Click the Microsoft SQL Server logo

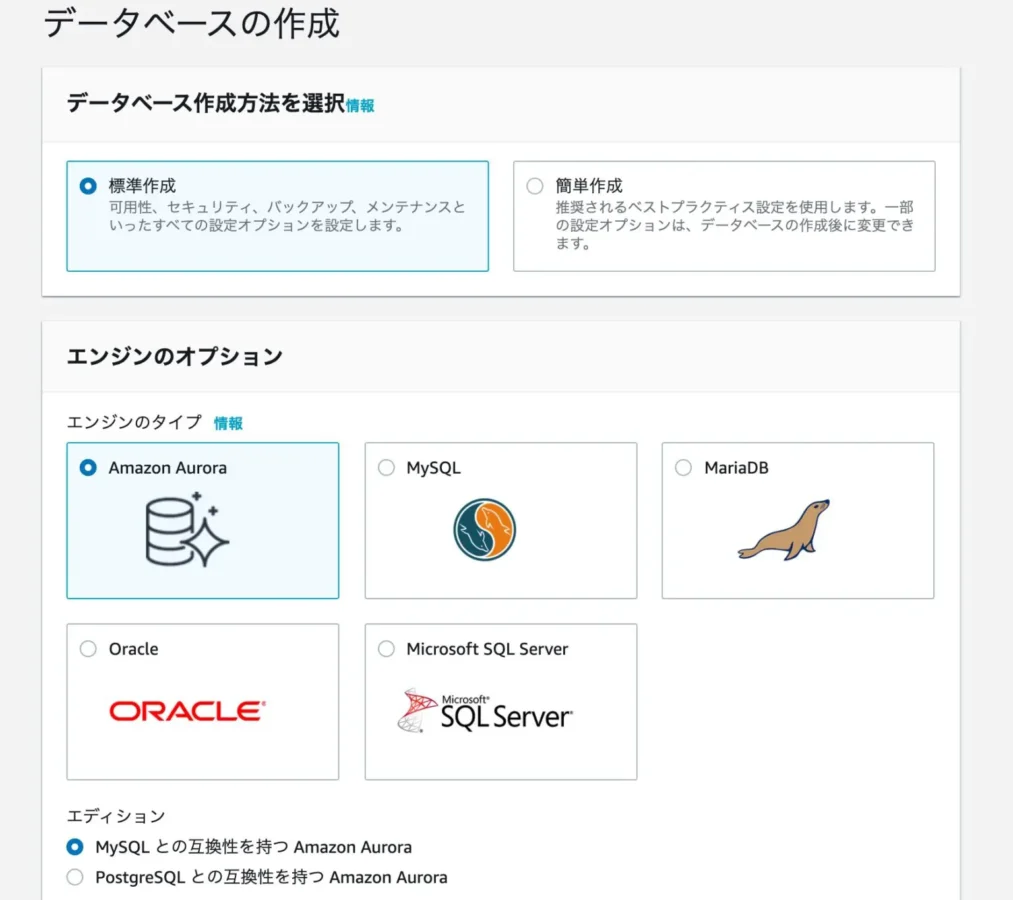[x=485, y=711]
